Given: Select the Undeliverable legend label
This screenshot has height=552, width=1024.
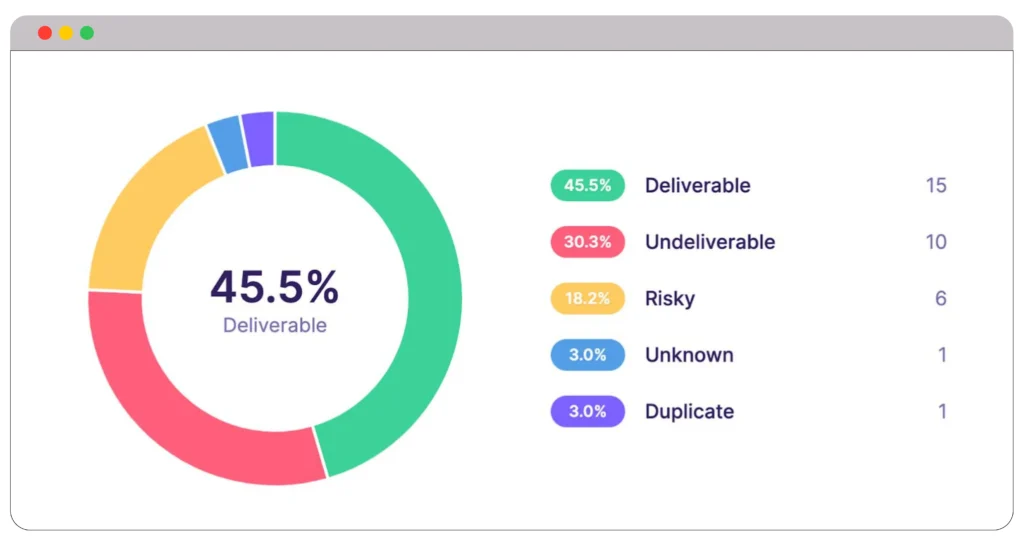Looking at the screenshot, I should [709, 242].
